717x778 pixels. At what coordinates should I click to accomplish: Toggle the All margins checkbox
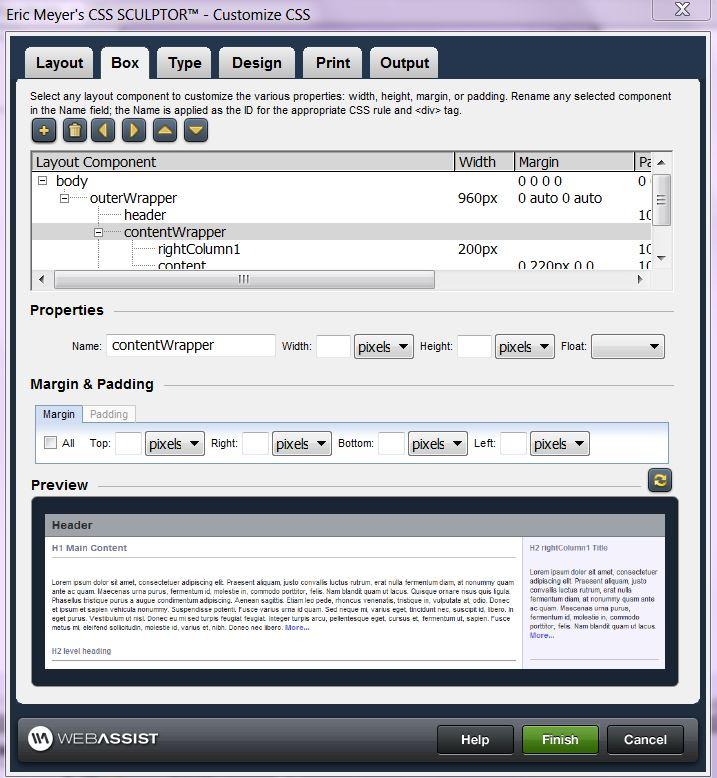[x=50, y=443]
